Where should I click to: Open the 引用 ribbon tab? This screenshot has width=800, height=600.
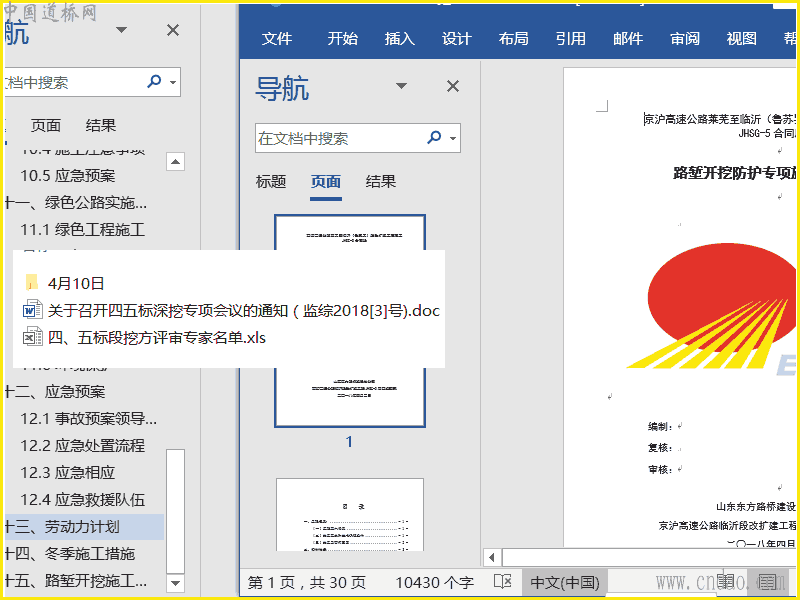tap(570, 39)
